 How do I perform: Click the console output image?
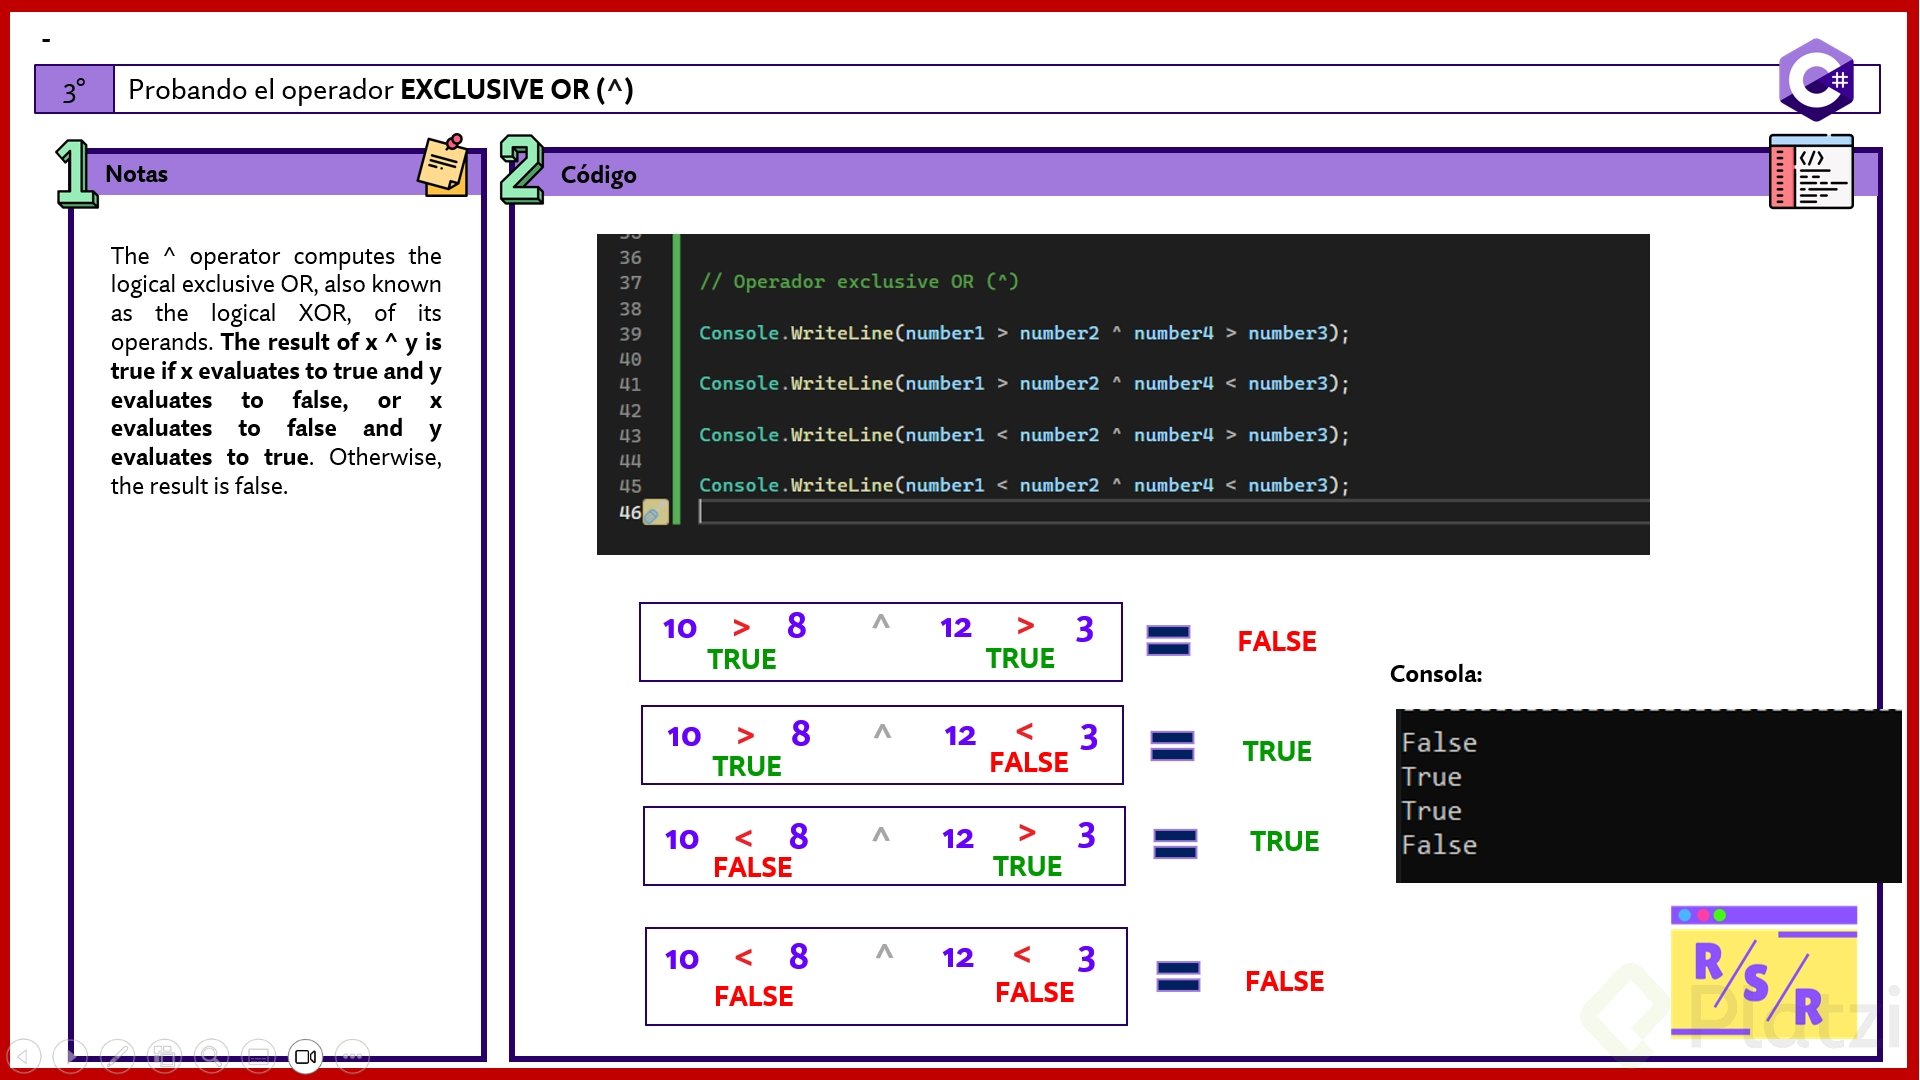pyautogui.click(x=1647, y=796)
